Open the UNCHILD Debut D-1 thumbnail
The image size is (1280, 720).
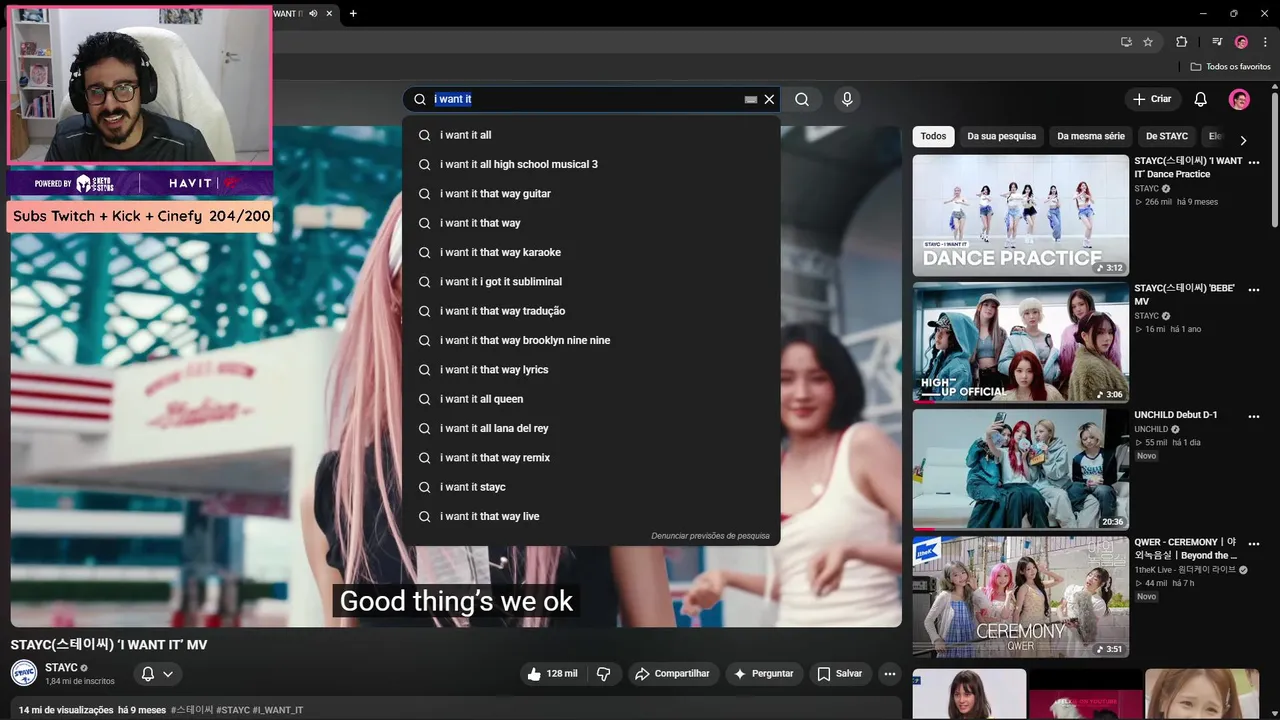tap(1020, 469)
